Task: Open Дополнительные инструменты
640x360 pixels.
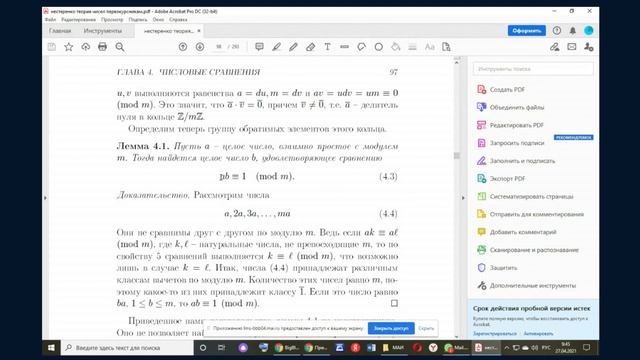Action: coord(527,286)
